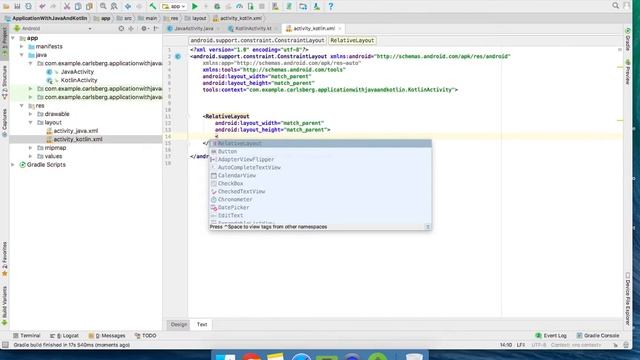Viewport: 640px width, 360px height.
Task: Click the green Run app button
Action: 195,6
